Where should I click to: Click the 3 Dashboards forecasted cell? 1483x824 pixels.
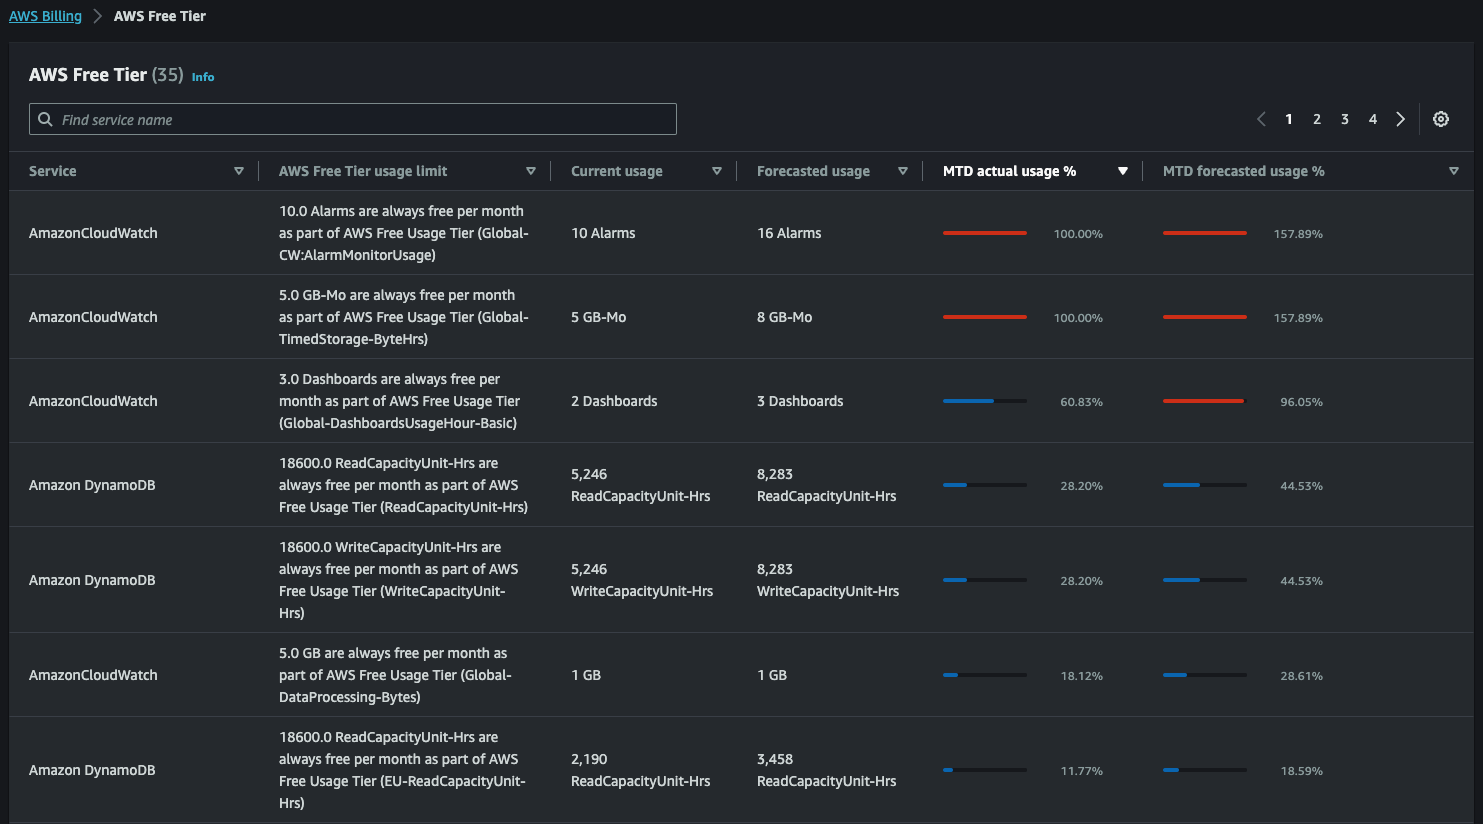800,401
